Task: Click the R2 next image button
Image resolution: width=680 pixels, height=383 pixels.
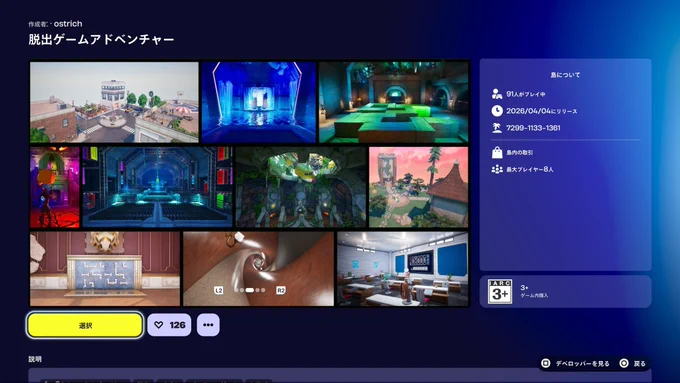Action: tap(281, 290)
